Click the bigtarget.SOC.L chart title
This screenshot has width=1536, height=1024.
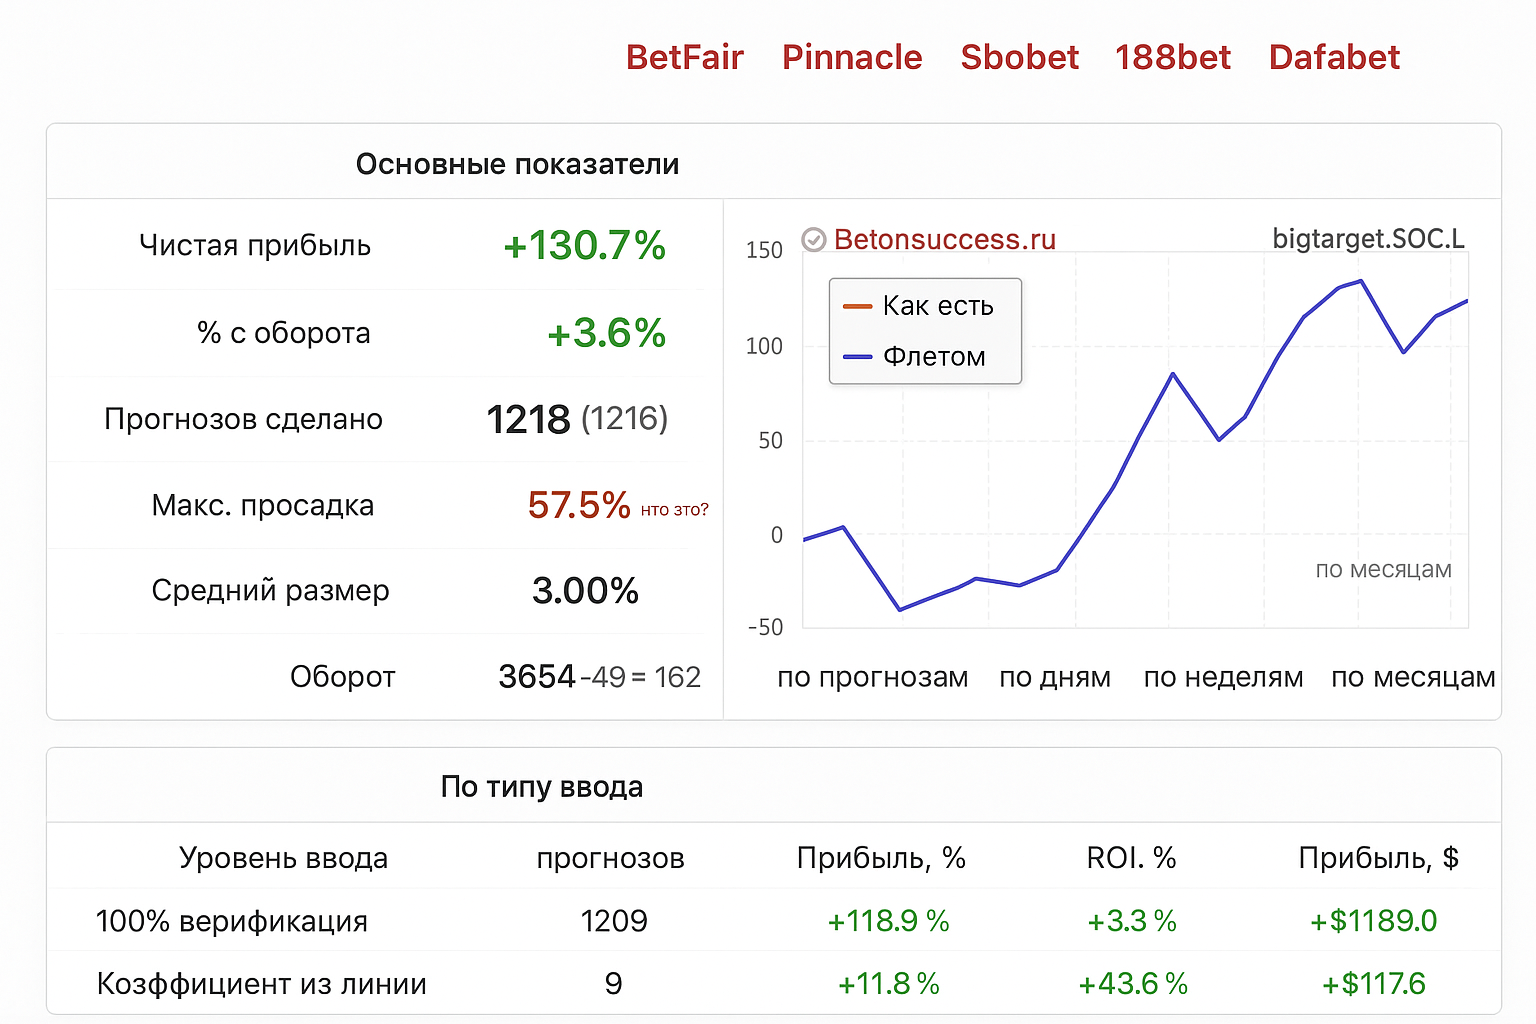pos(1368,239)
